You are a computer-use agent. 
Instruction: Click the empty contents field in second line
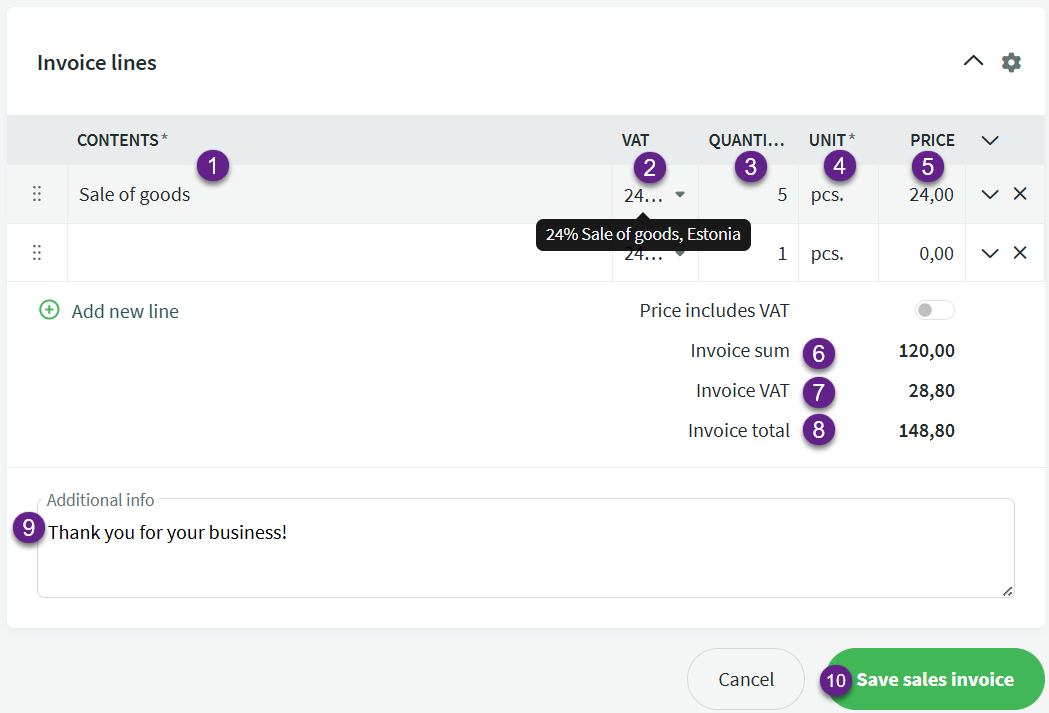point(340,253)
